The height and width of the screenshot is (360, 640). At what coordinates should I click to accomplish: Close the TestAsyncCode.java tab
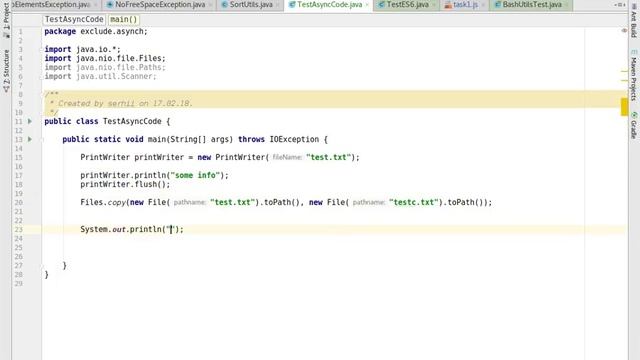(367, 5)
